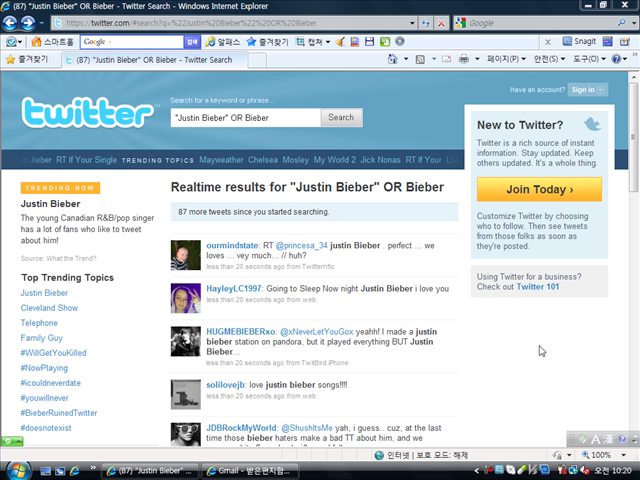The image size is (640, 480).
Task: Open the 100% zoom level dropdown
Action: 624,455
